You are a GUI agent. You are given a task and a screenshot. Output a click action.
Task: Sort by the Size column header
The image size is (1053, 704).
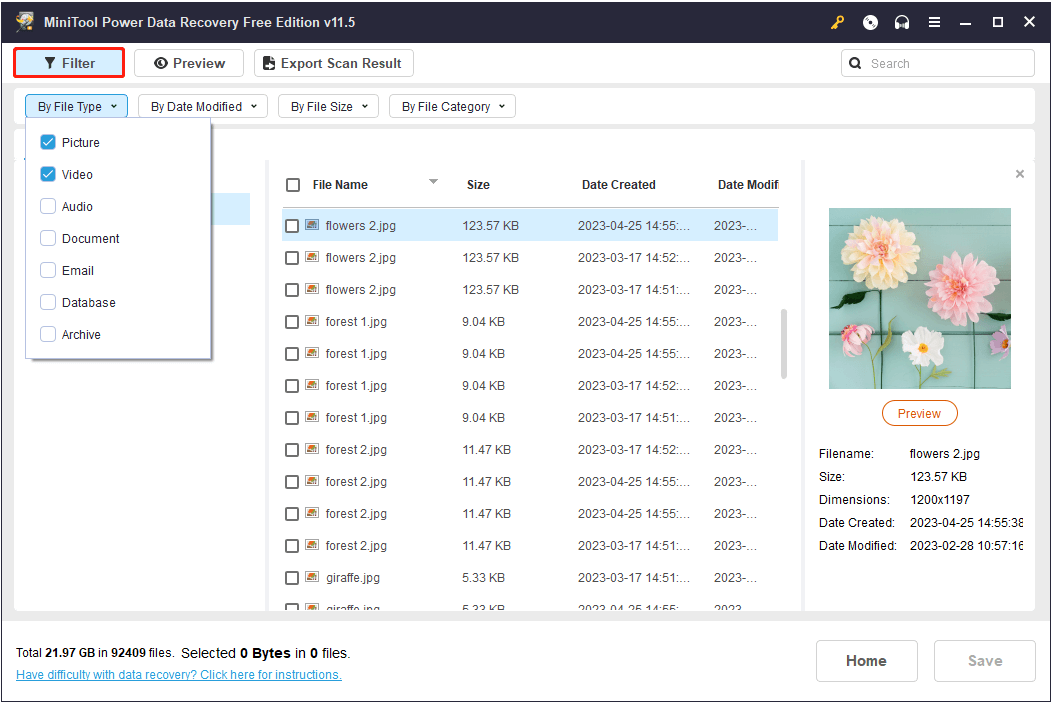click(x=478, y=185)
